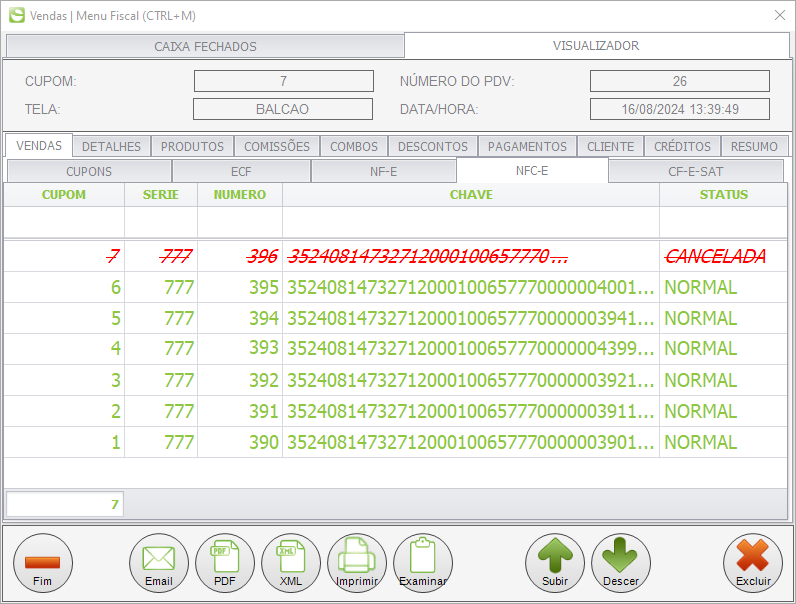Open the COMBOS tab
Image resolution: width=796 pixels, height=604 pixels.
(x=354, y=147)
